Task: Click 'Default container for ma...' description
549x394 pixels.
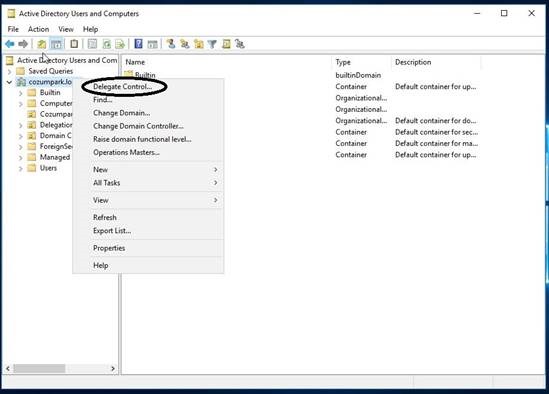Action: pos(436,143)
